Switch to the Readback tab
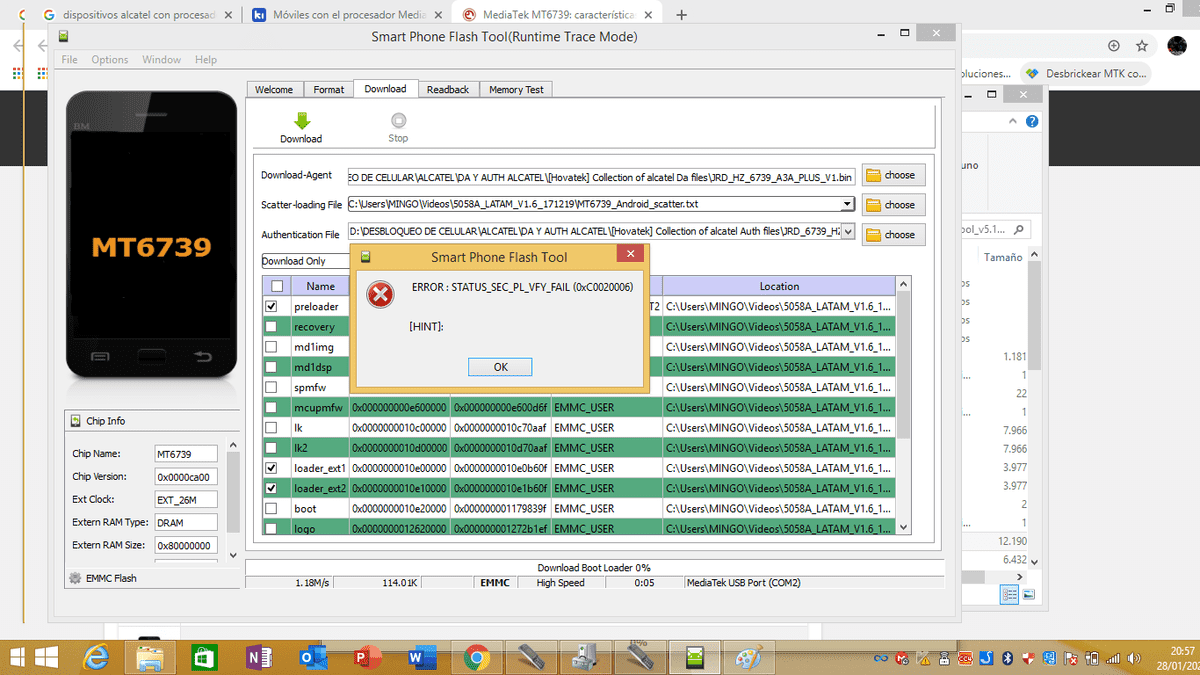This screenshot has height=675, width=1200. (447, 89)
